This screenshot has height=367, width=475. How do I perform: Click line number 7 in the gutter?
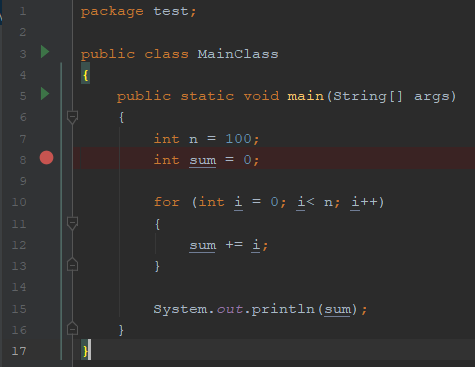point(23,139)
